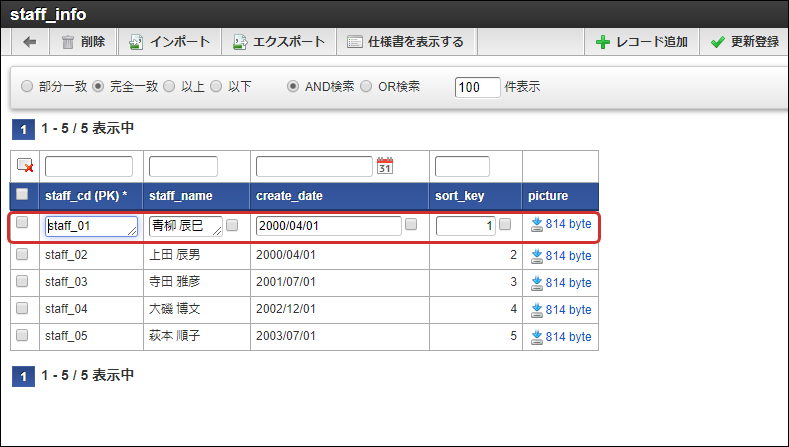Download picture for staff_01 row
The image size is (789, 447).
coord(561,225)
